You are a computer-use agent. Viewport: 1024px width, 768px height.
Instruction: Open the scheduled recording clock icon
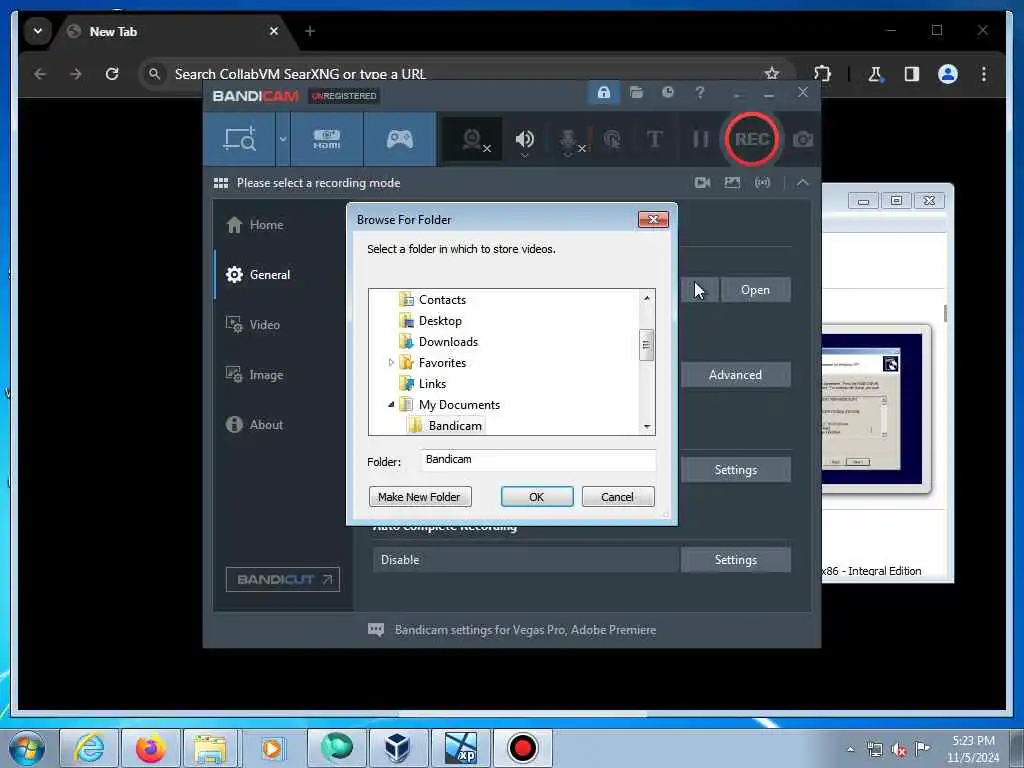click(667, 93)
